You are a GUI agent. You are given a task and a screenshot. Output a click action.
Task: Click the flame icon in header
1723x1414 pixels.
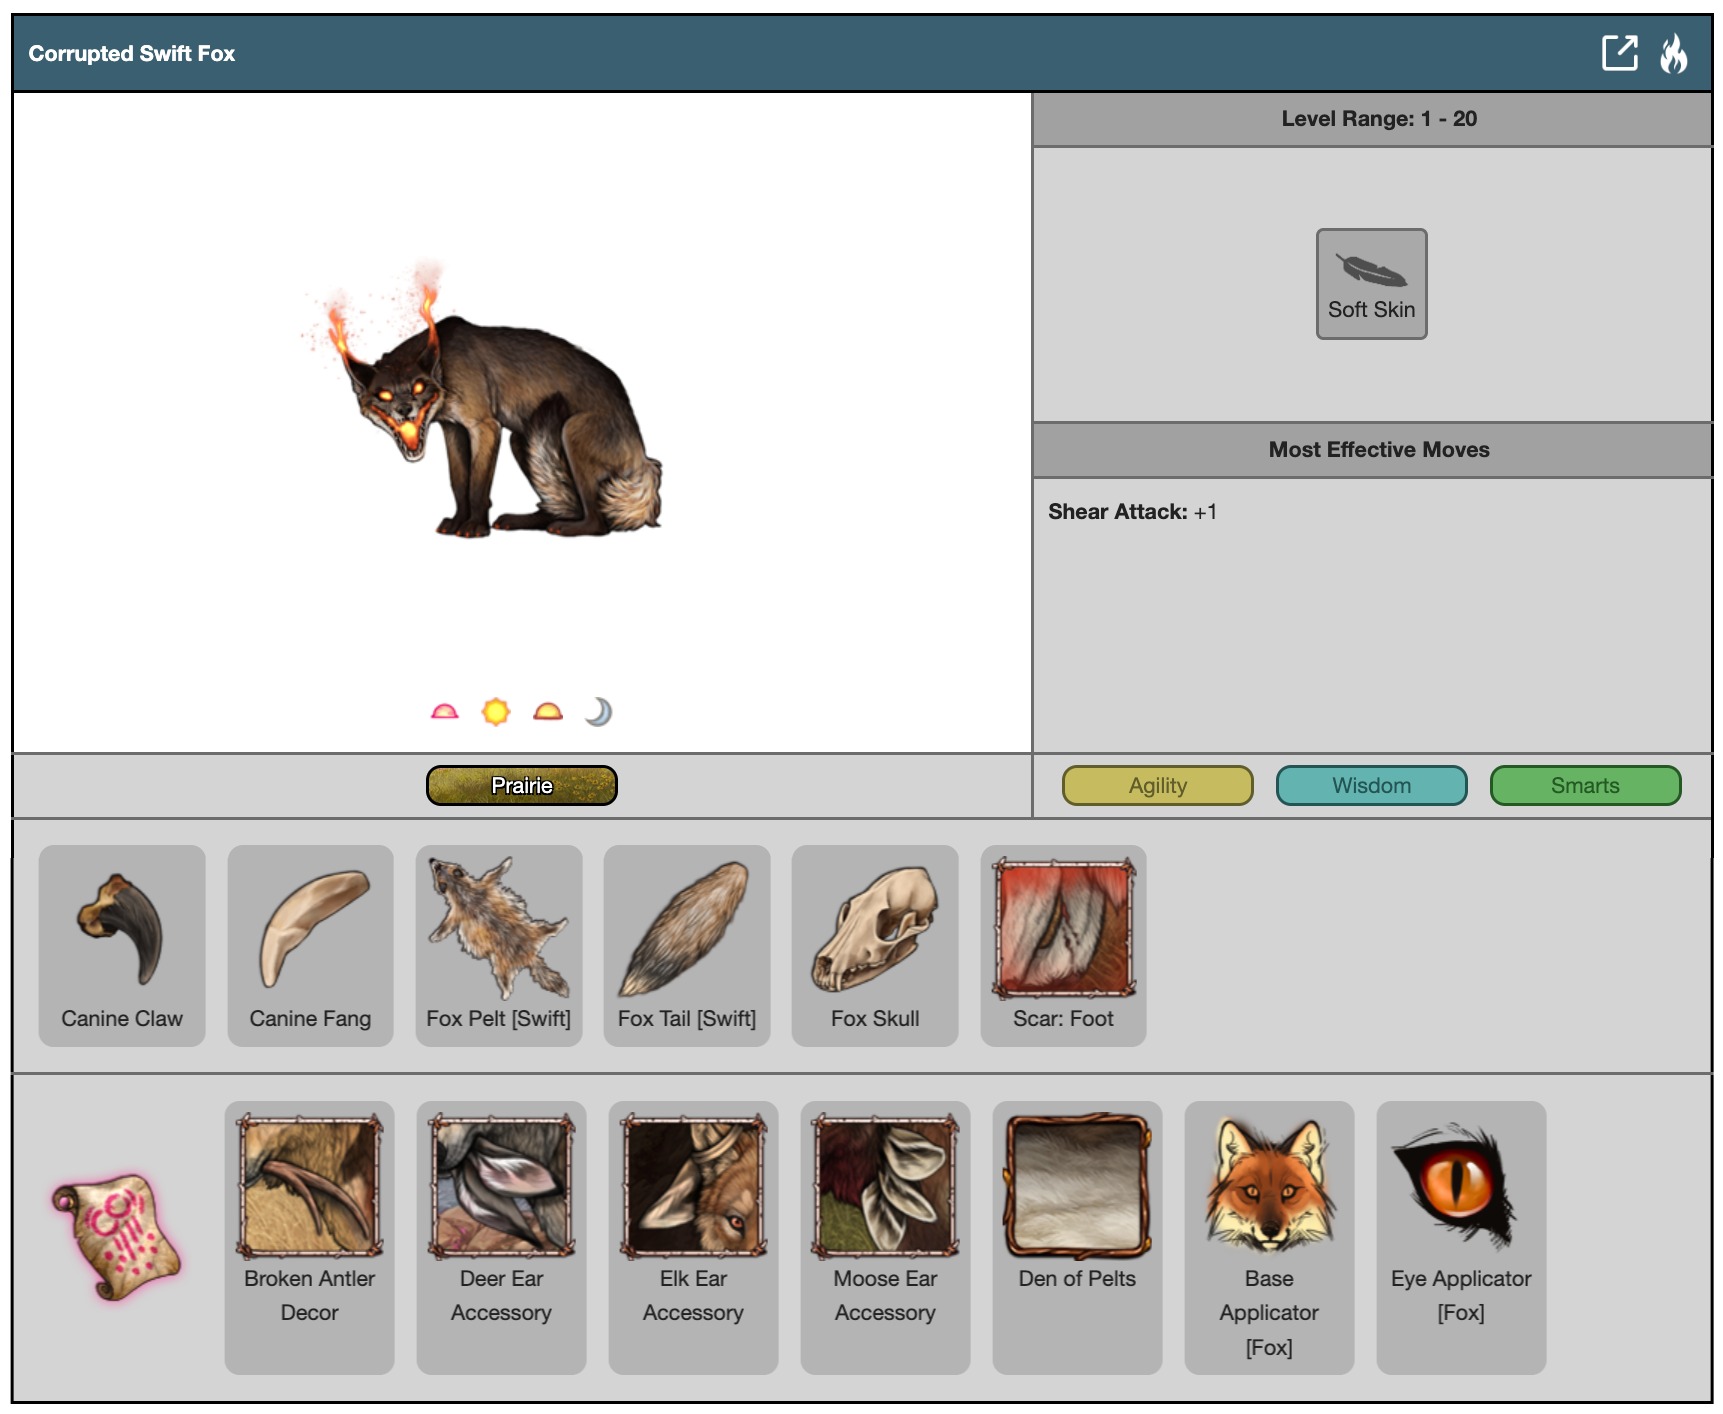1673,54
